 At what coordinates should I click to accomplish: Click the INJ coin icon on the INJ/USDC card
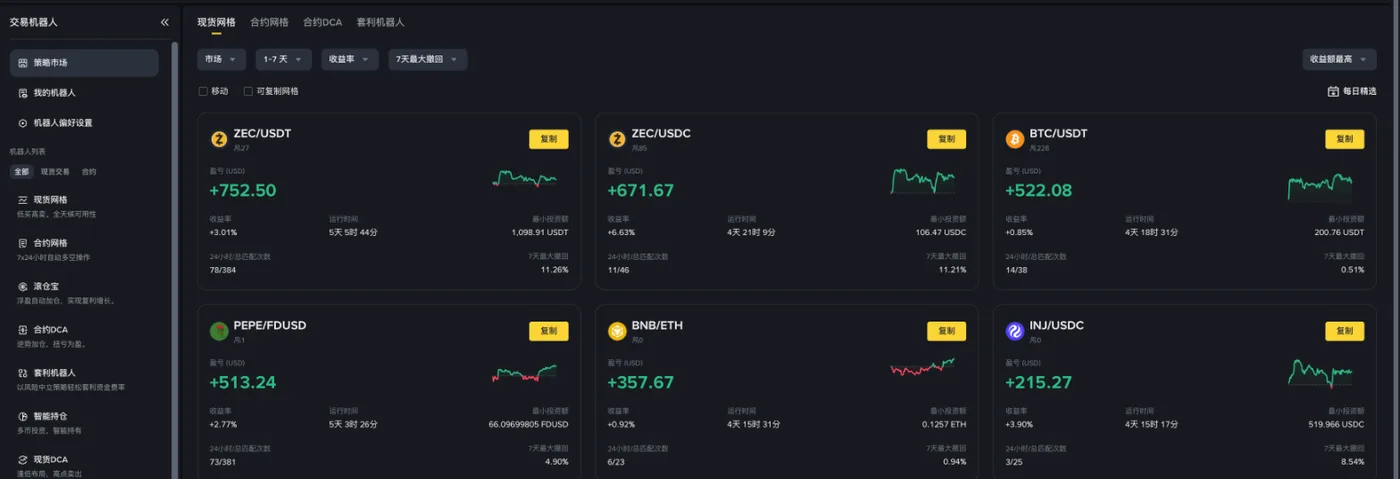1015,331
